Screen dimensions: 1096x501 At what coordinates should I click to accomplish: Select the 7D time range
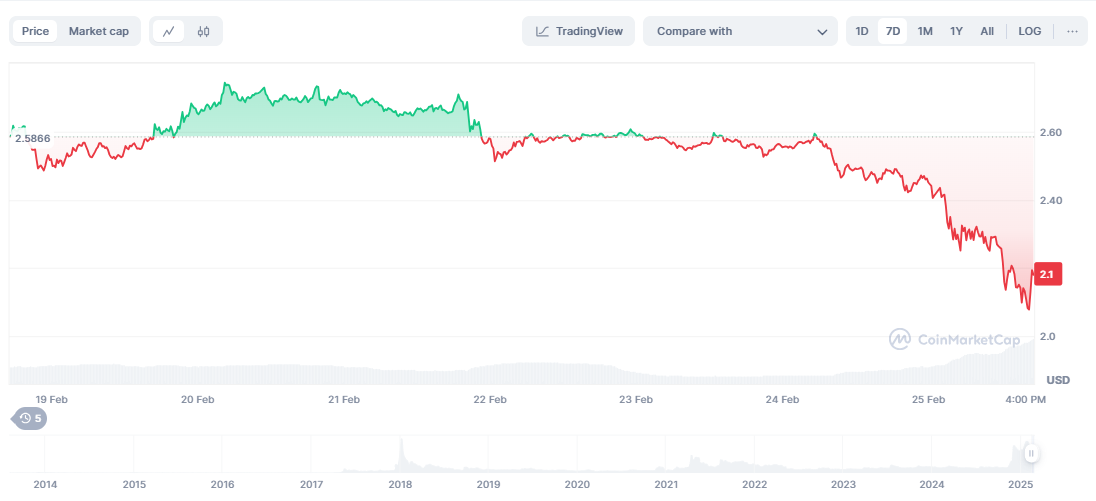[x=893, y=31]
